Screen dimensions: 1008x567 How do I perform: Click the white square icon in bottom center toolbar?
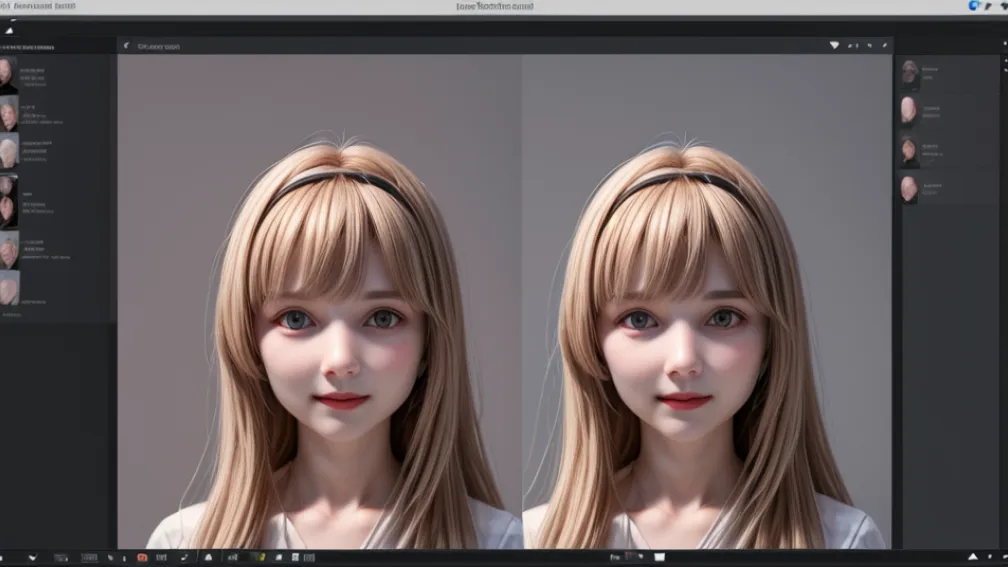point(659,557)
